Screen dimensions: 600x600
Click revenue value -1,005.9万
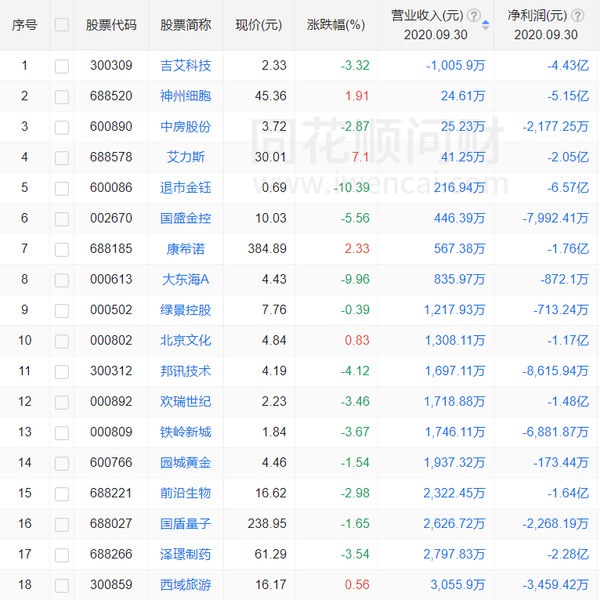[456, 65]
